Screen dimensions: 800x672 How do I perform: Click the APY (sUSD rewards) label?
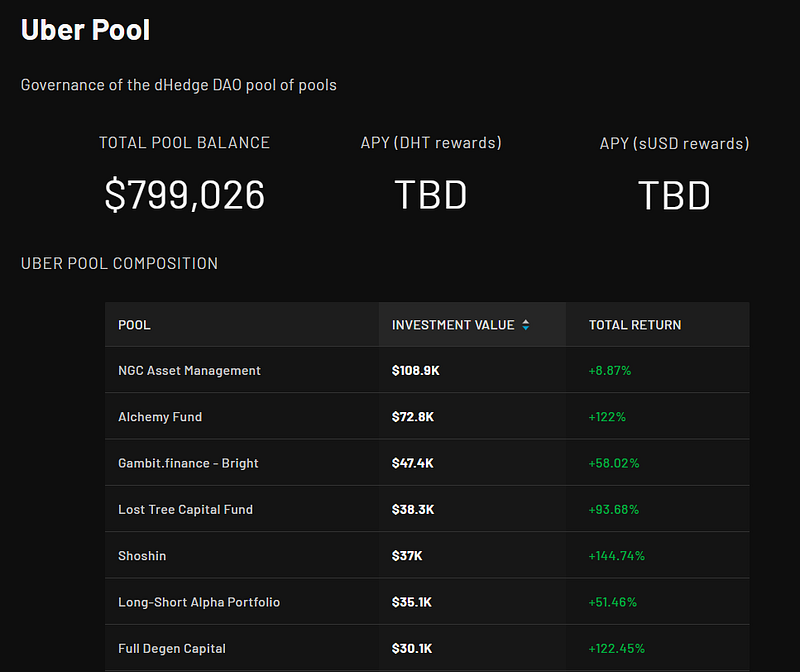click(x=674, y=144)
